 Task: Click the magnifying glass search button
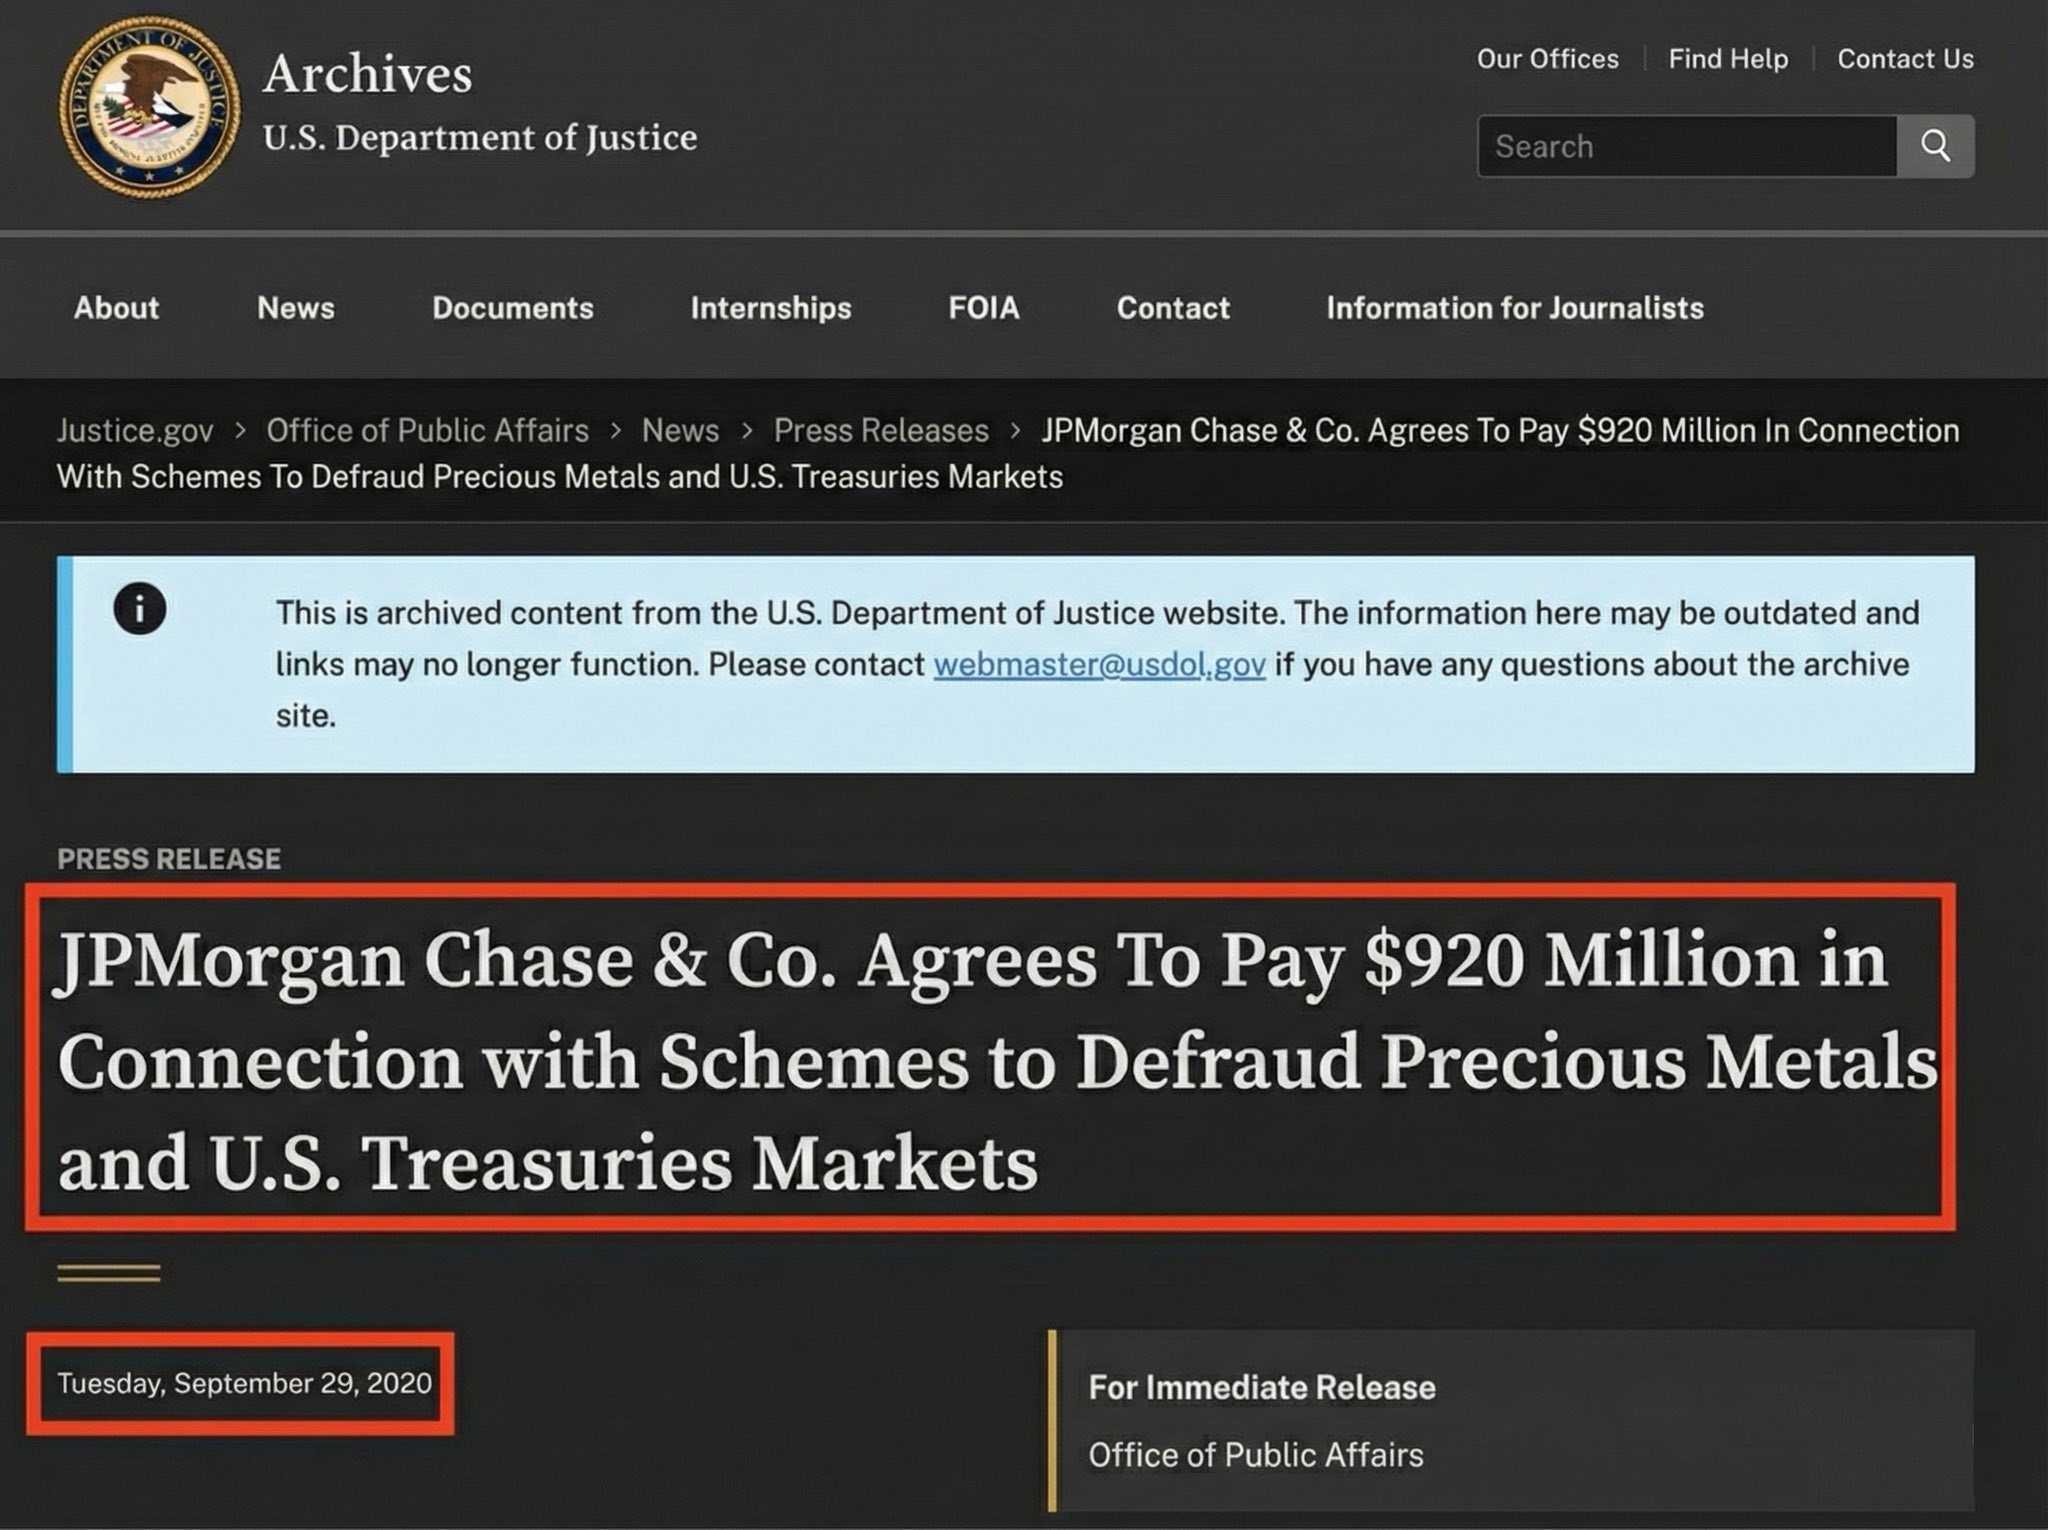(1935, 146)
